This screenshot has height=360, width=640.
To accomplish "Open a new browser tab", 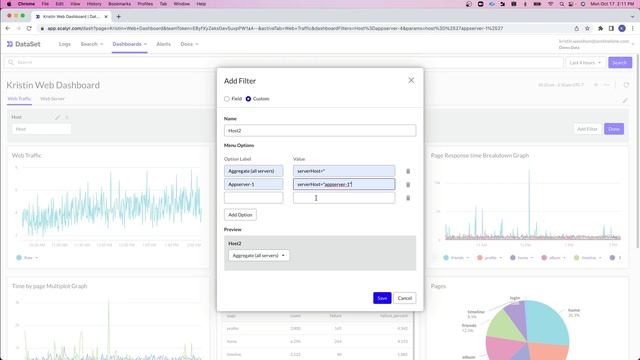I will tap(118, 16).
